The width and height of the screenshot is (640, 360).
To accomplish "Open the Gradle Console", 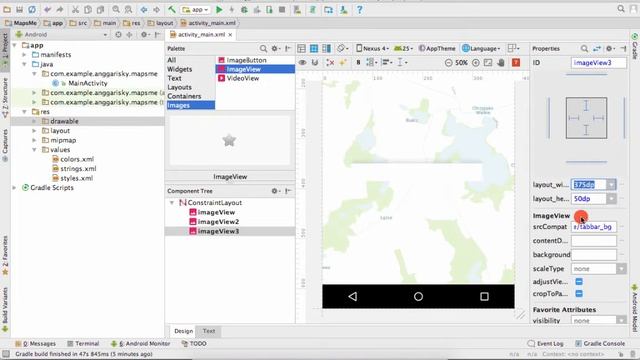I will (x=600, y=344).
